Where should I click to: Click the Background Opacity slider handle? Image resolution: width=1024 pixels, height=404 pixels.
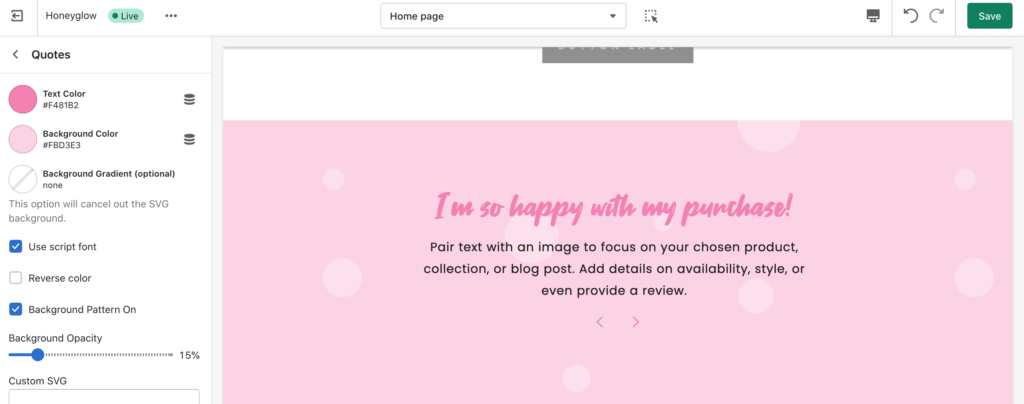[x=38, y=355]
